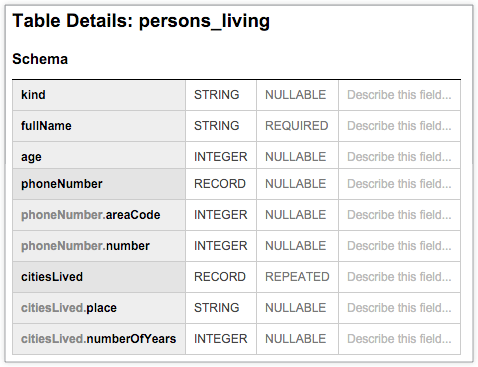Click the Schema section heading

[40, 59]
